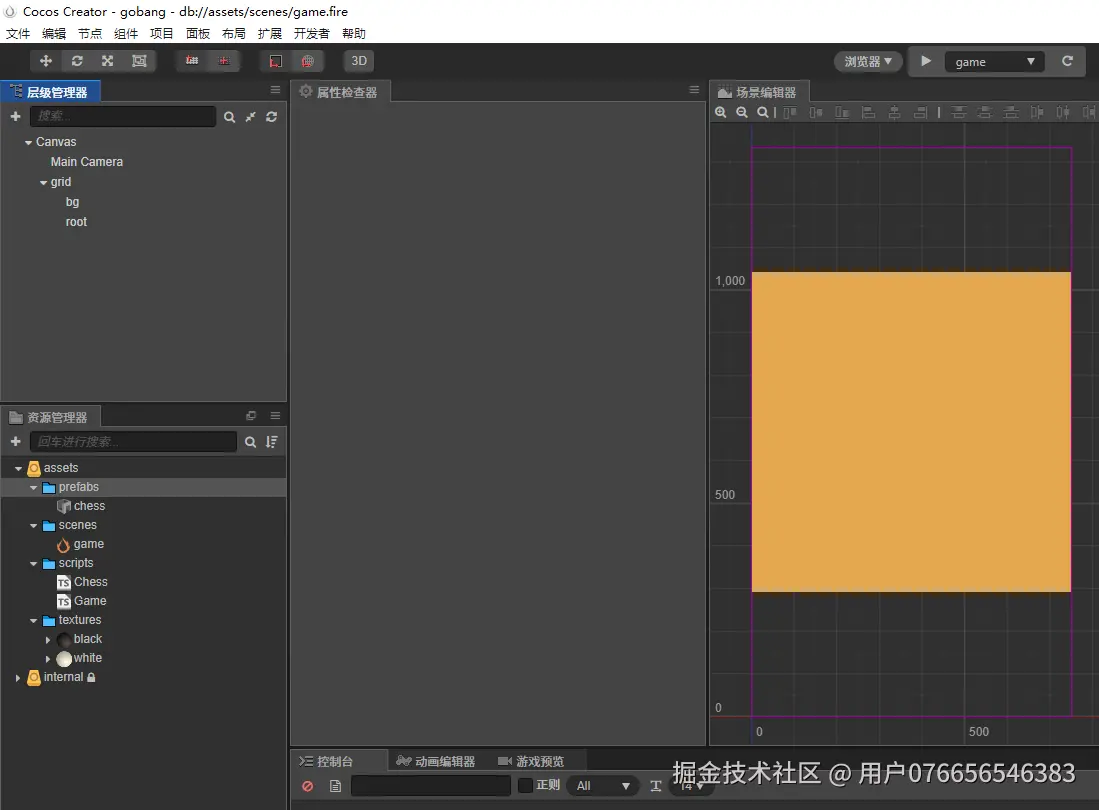Select the Move tool in the toolbar
This screenshot has height=810, width=1099.
tap(45, 61)
